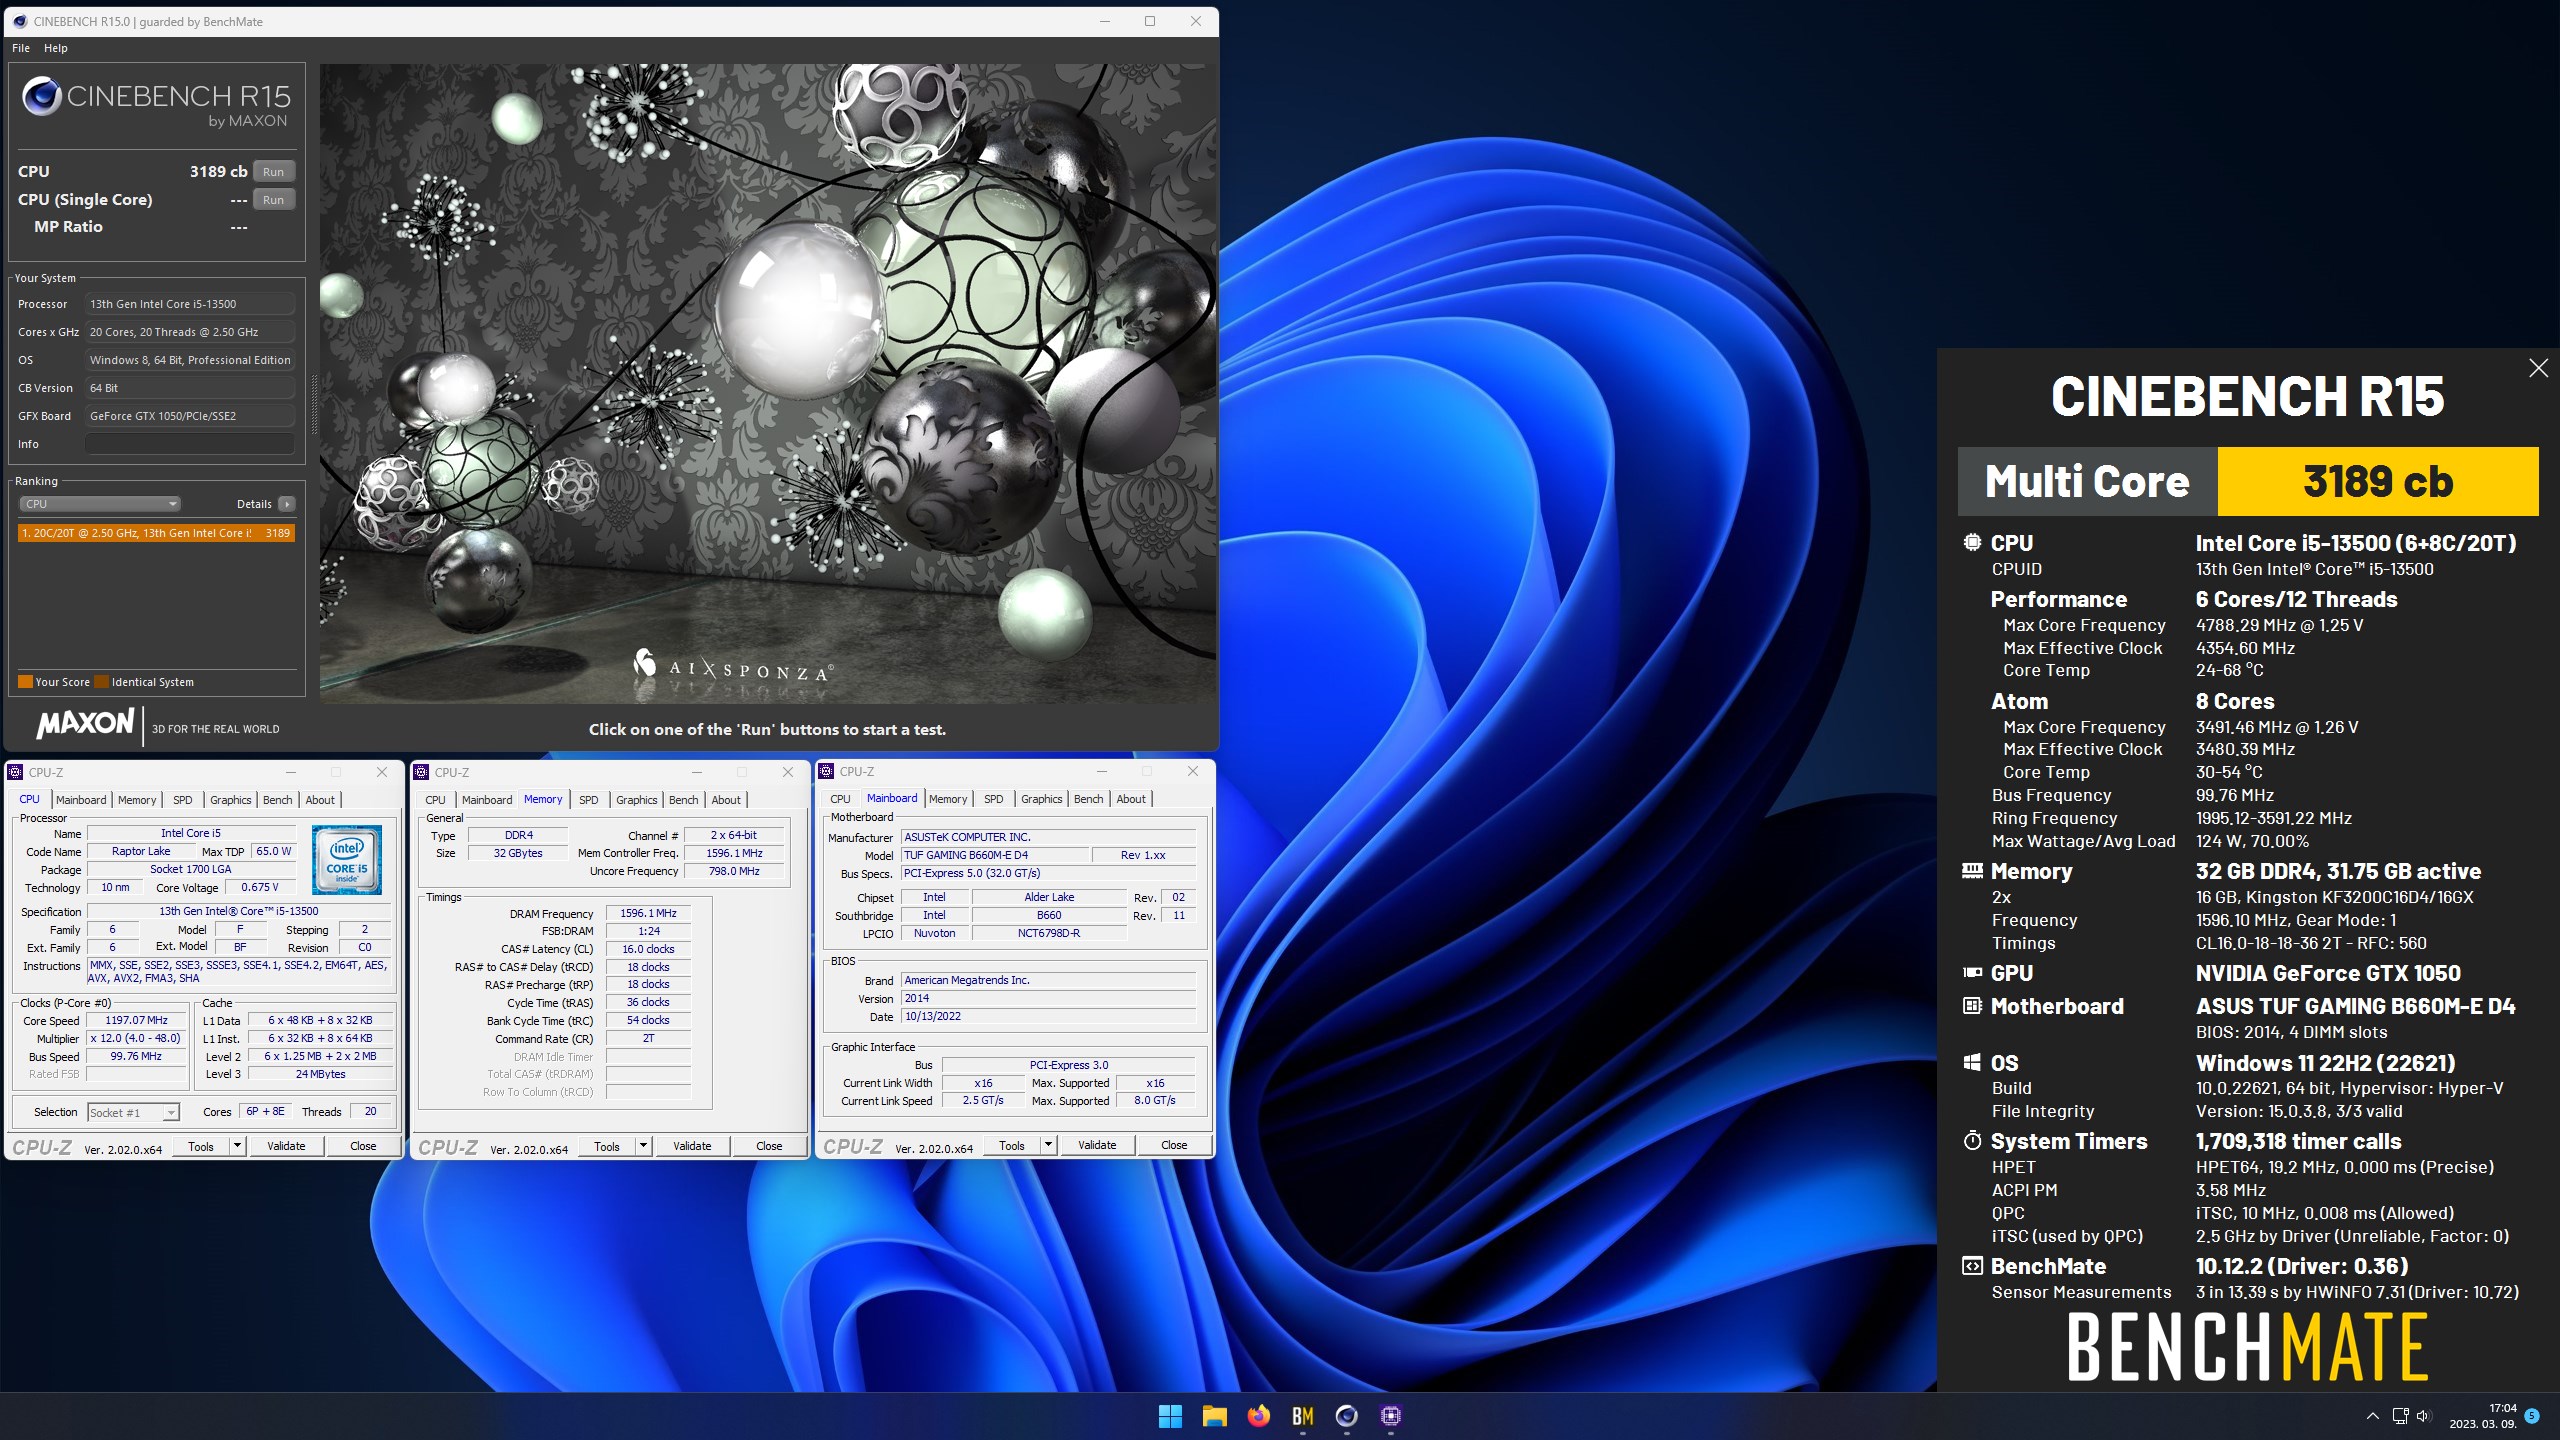Image resolution: width=2560 pixels, height=1440 pixels.
Task: Click the ranking Details arrow button
Action: click(286, 504)
